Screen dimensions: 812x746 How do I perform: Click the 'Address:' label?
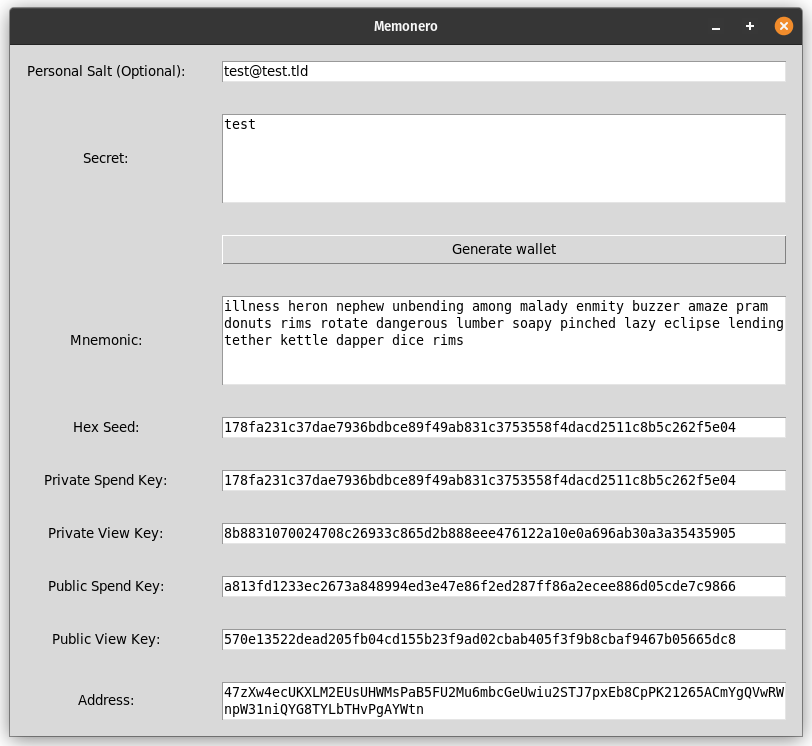pyautogui.click(x=106, y=700)
